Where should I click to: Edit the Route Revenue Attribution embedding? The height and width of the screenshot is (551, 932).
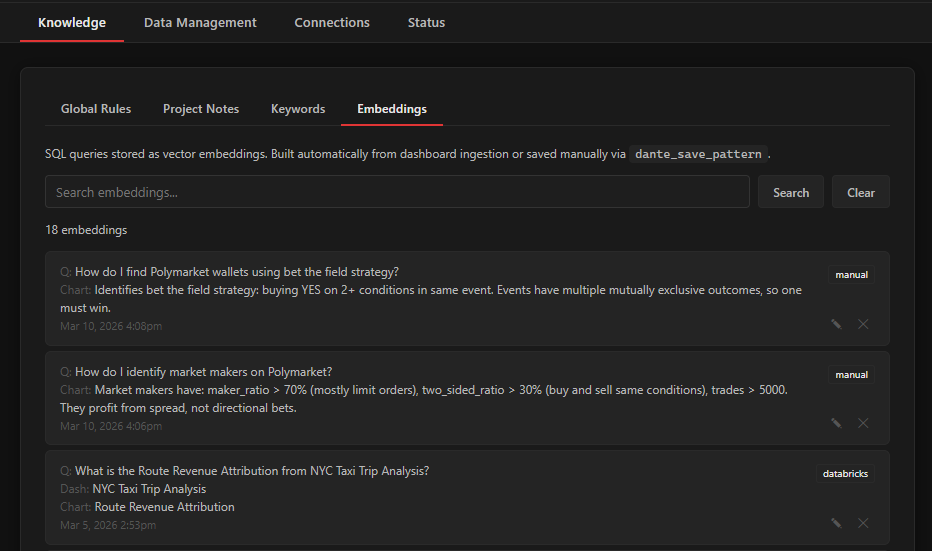(x=836, y=523)
